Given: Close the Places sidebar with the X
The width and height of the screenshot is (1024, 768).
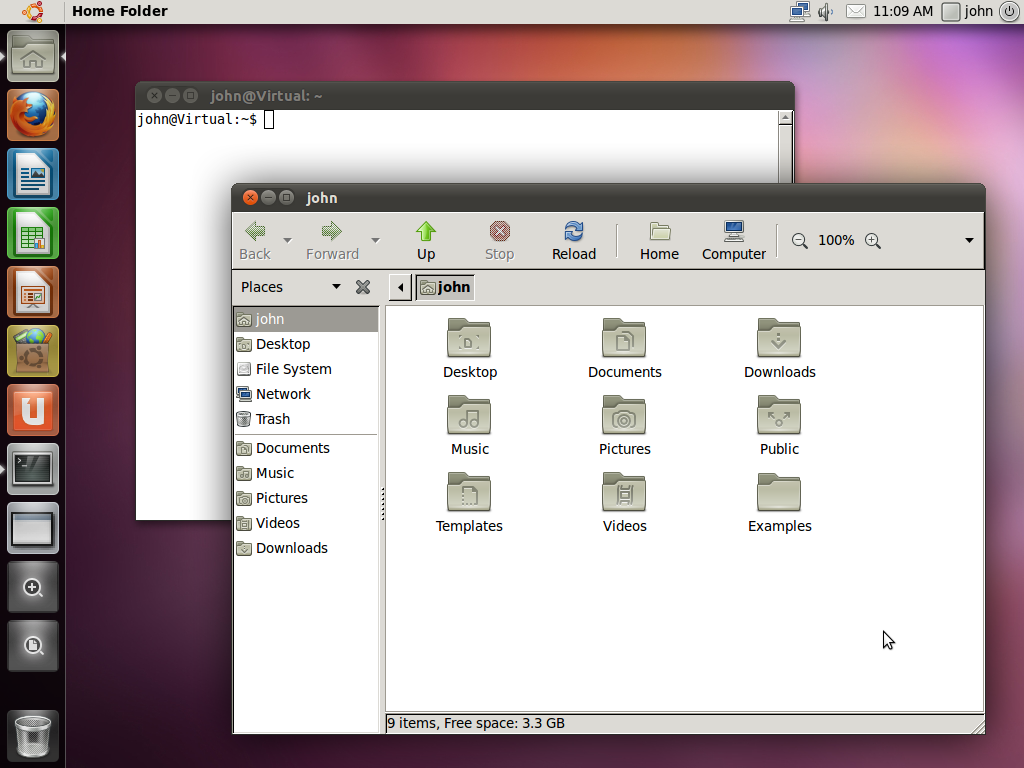Looking at the screenshot, I should (x=362, y=287).
